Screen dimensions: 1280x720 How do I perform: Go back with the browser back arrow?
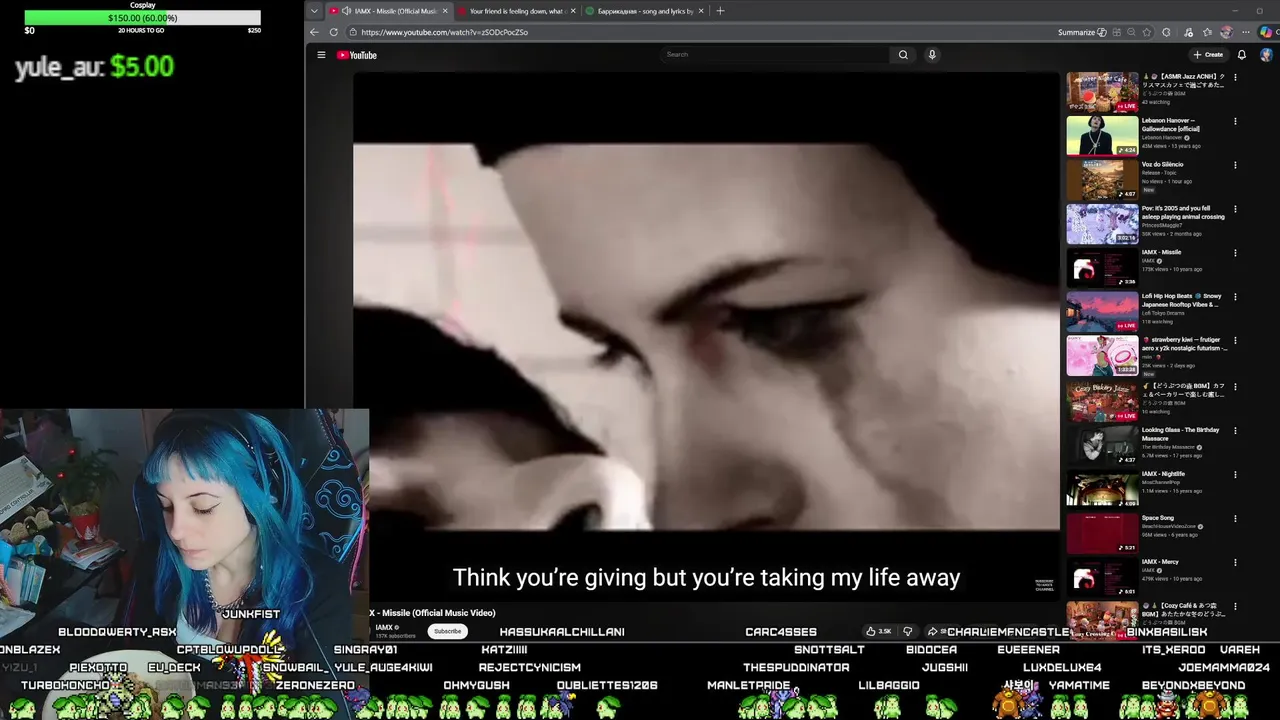point(314,32)
